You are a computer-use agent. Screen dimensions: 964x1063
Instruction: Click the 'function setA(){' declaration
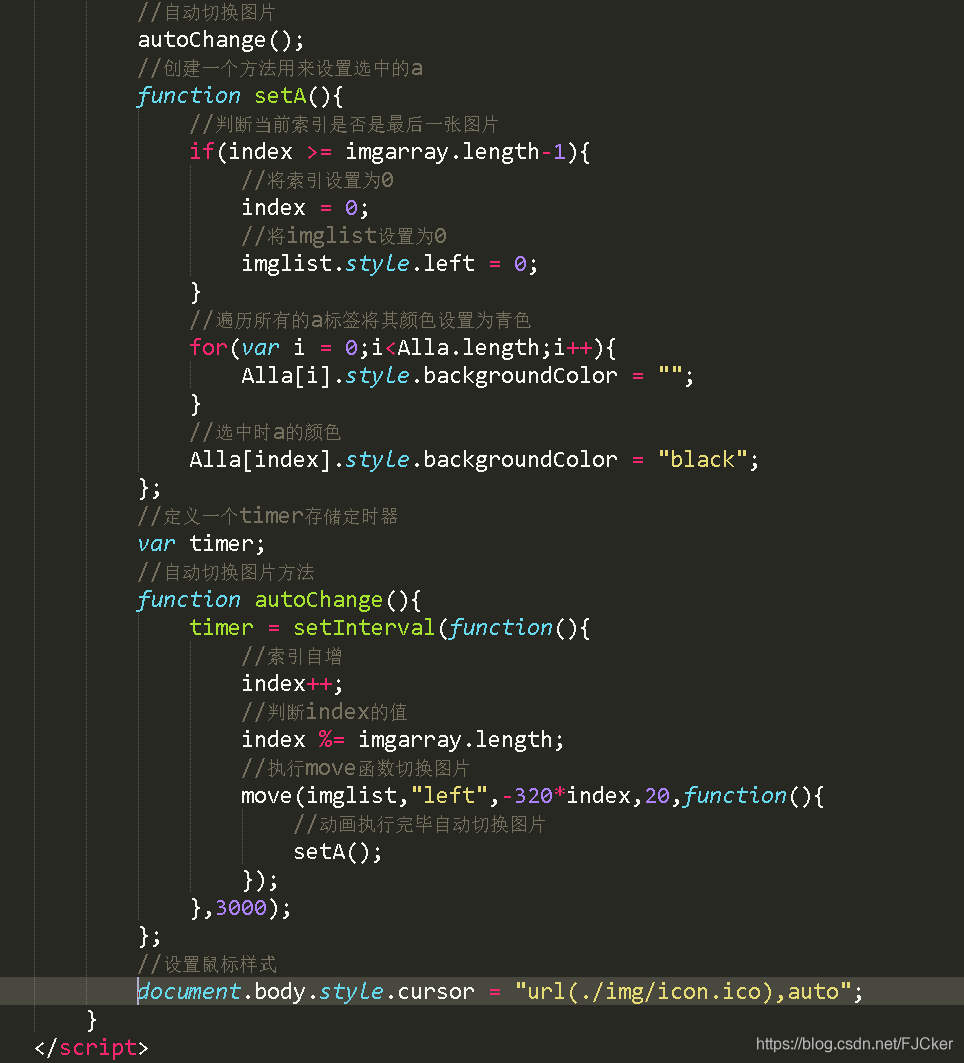click(x=240, y=96)
